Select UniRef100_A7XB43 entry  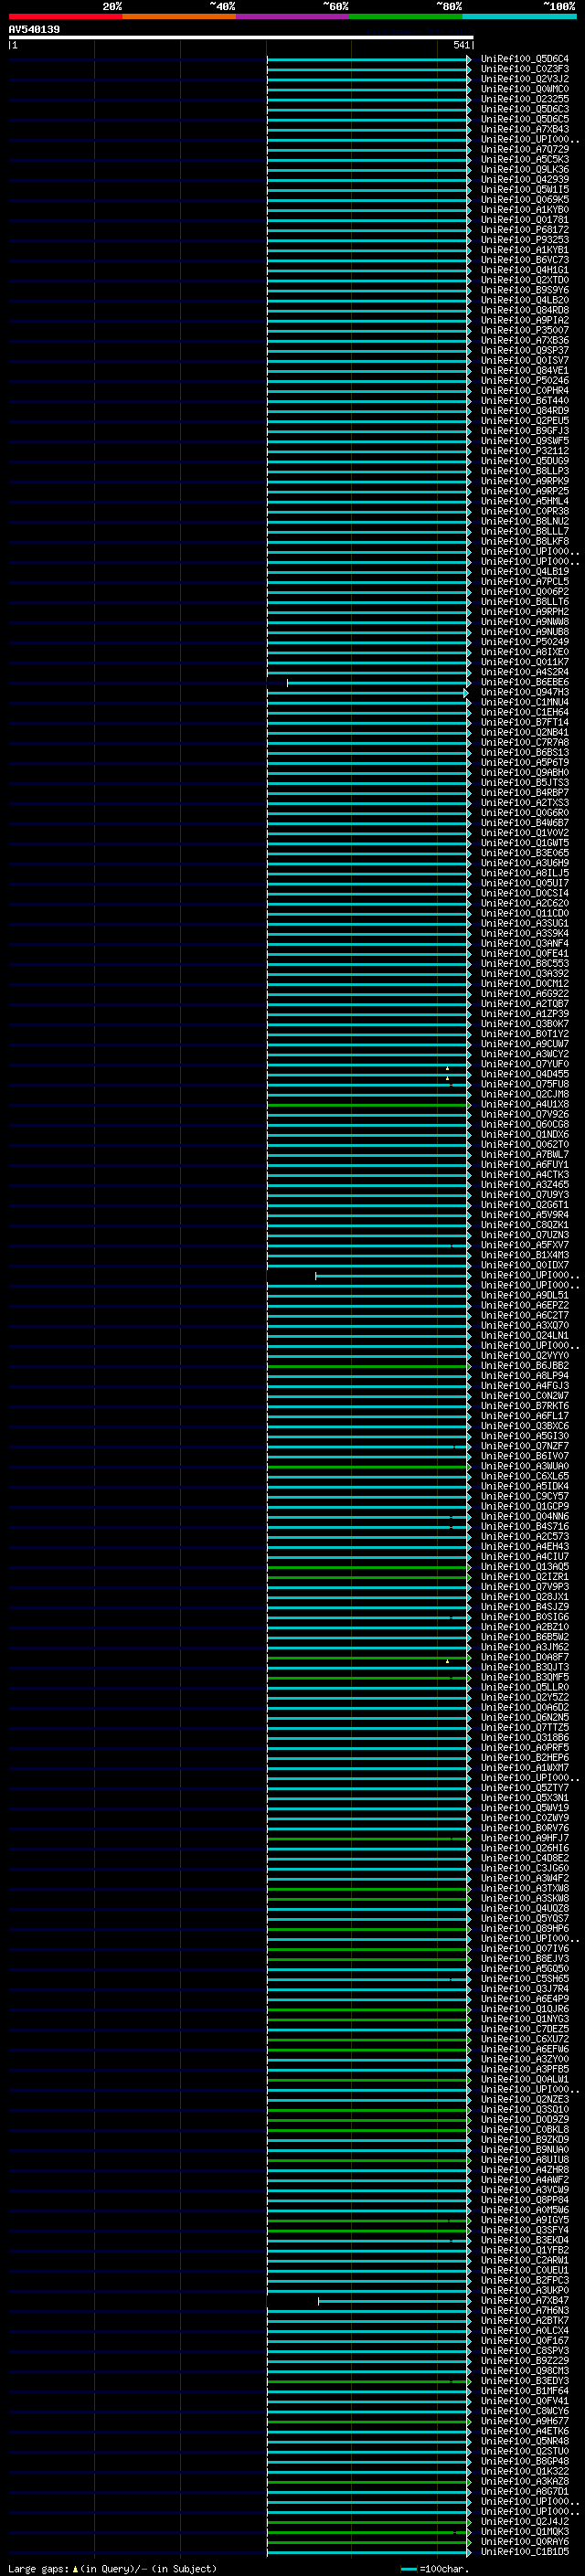click(525, 129)
